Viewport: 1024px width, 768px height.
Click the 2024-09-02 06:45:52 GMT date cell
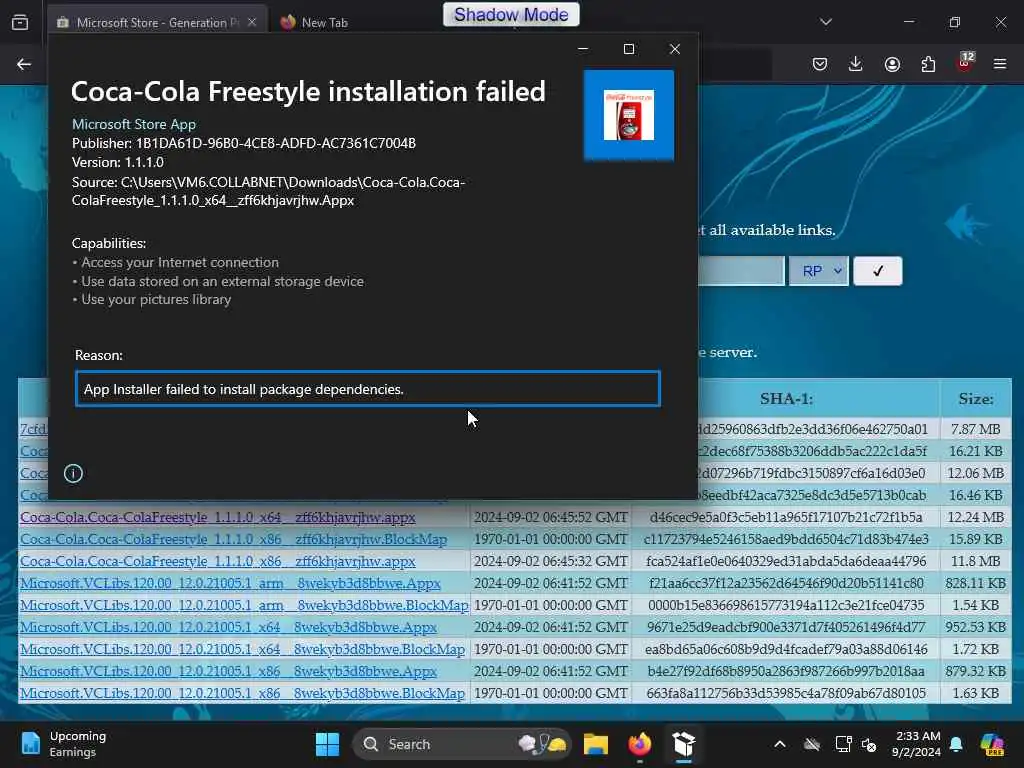(551, 517)
